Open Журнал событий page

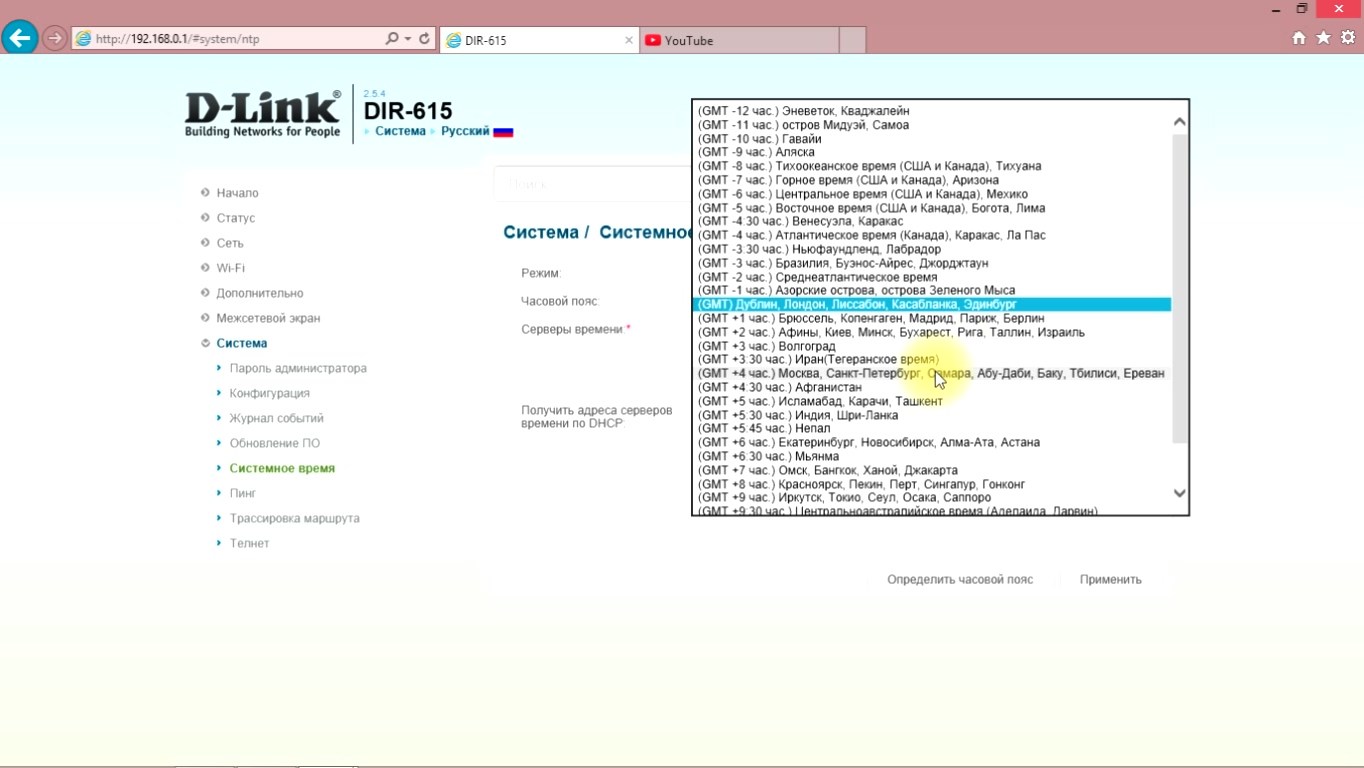pyautogui.click(x=276, y=418)
